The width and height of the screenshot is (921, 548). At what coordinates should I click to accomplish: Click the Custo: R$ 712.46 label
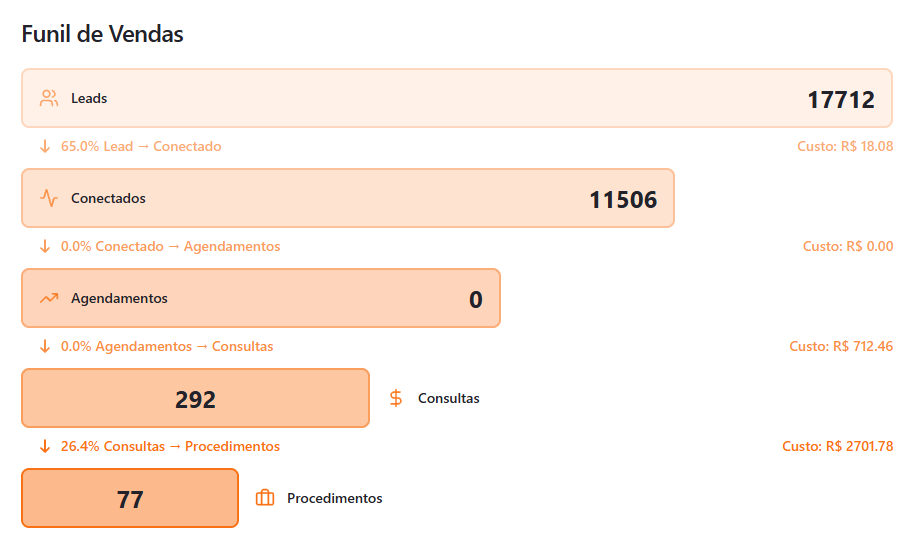[x=841, y=346]
